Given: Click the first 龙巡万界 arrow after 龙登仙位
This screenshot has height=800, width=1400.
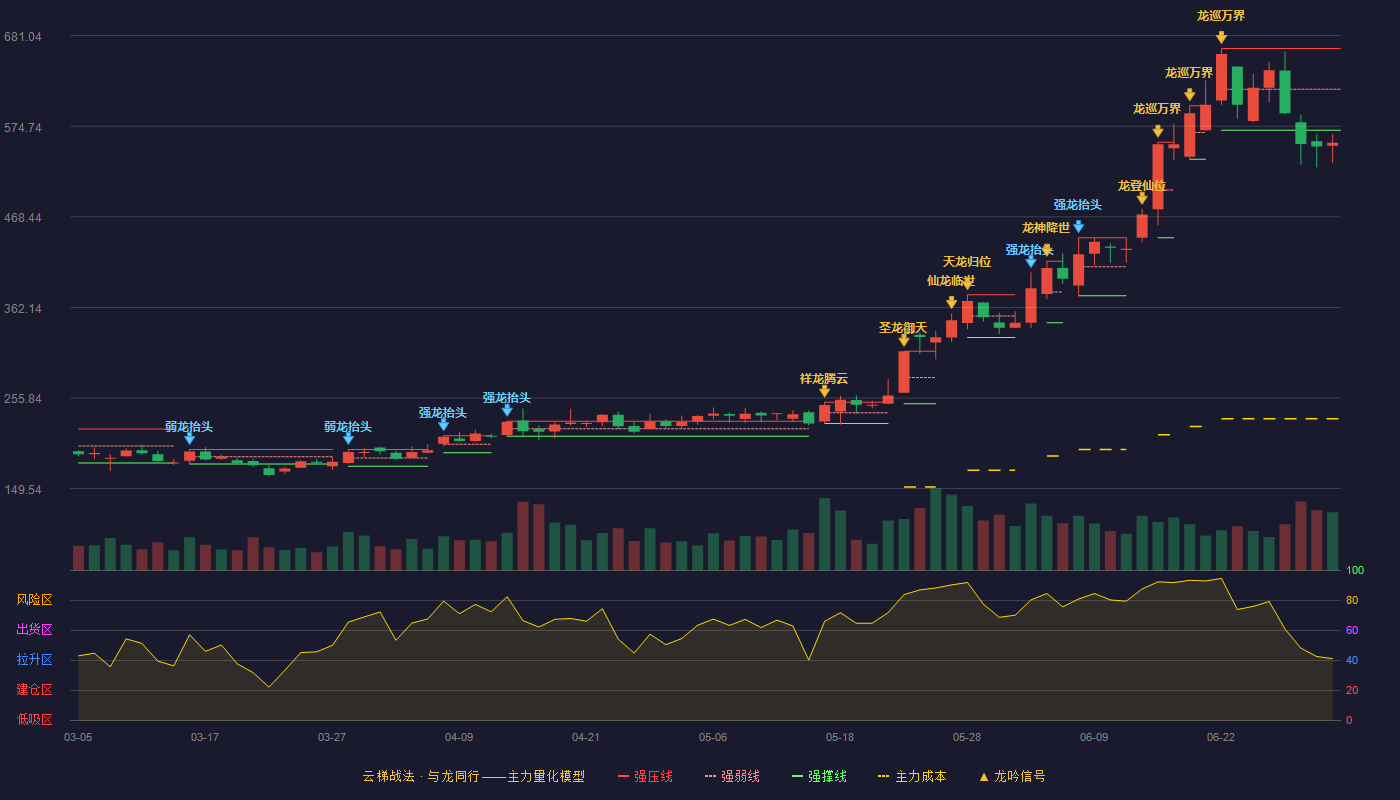Looking at the screenshot, I should (x=1157, y=130).
